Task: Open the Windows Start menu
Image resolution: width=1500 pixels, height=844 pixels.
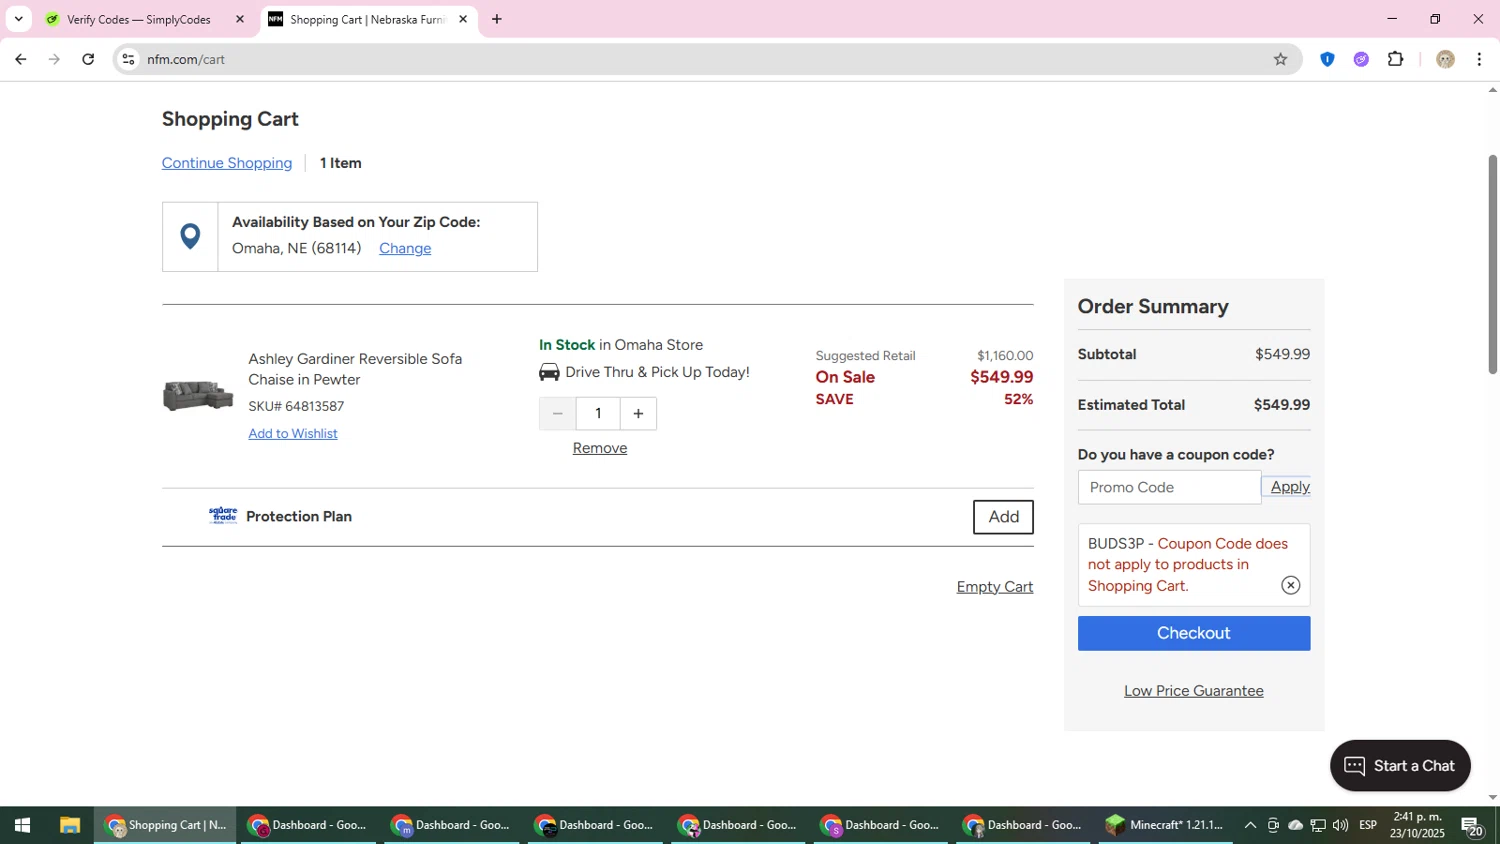Action: click(22, 825)
